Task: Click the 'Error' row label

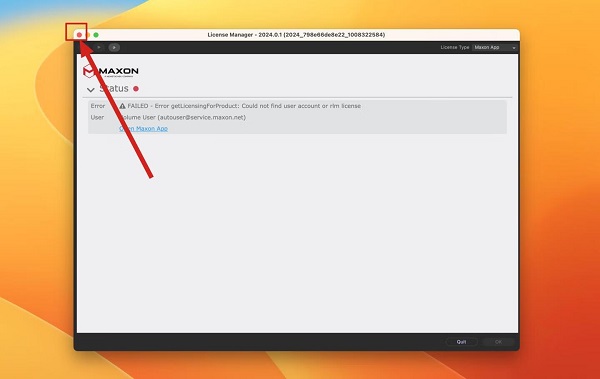Action: click(x=98, y=106)
